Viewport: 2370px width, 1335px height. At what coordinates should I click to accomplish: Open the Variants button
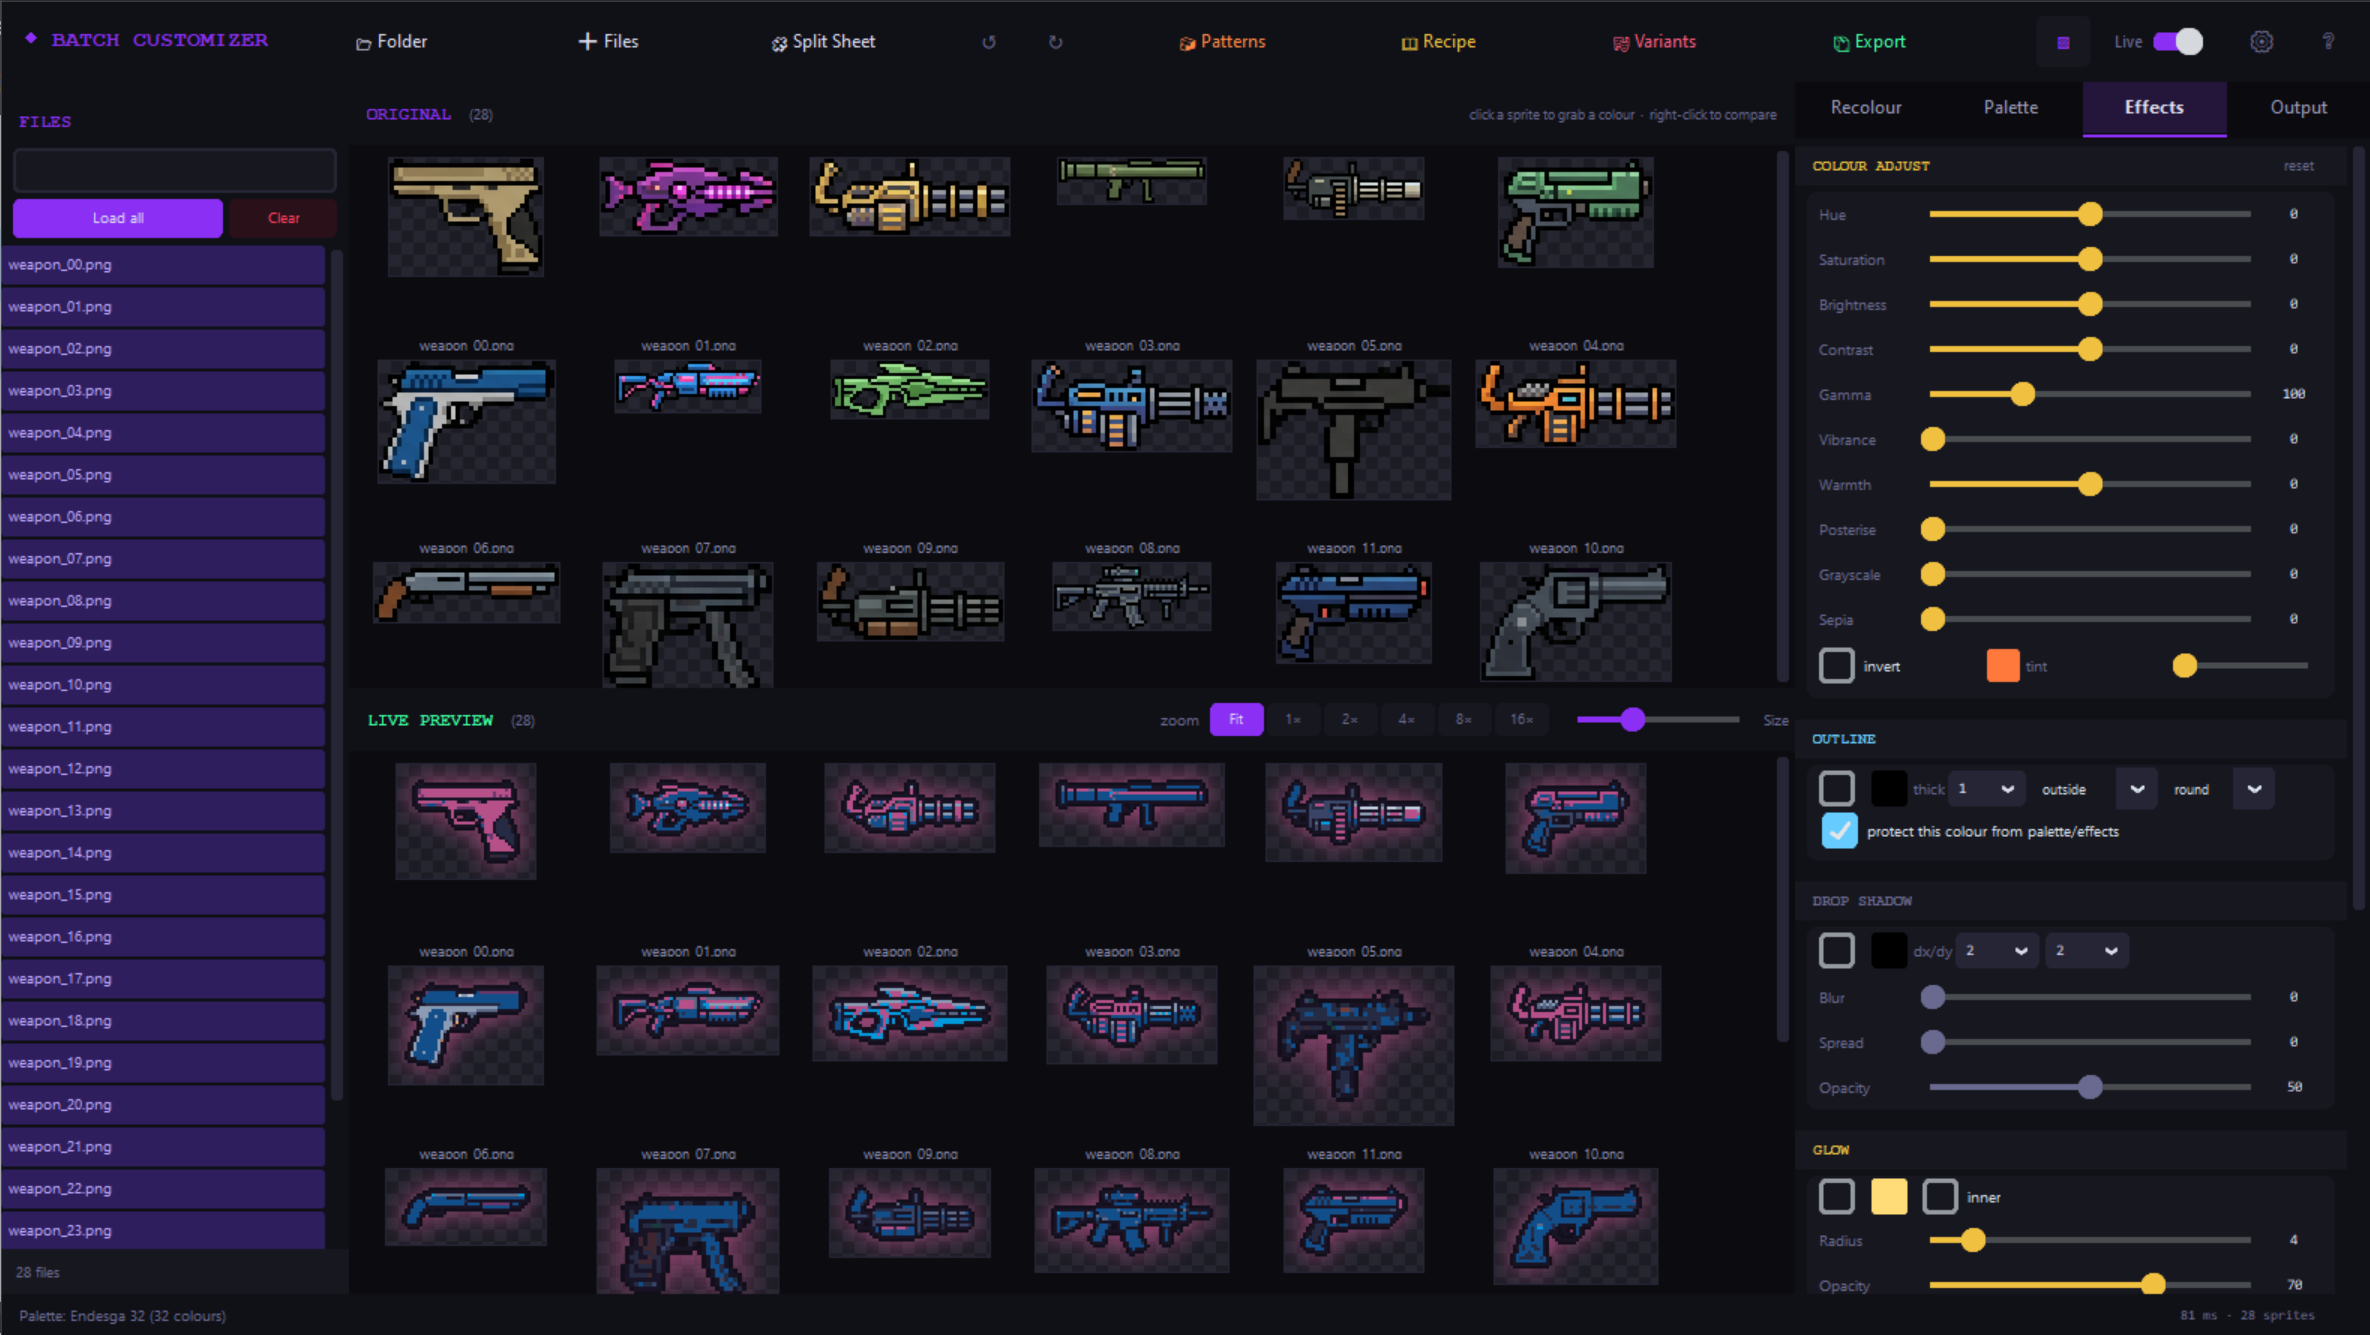[x=1654, y=42]
